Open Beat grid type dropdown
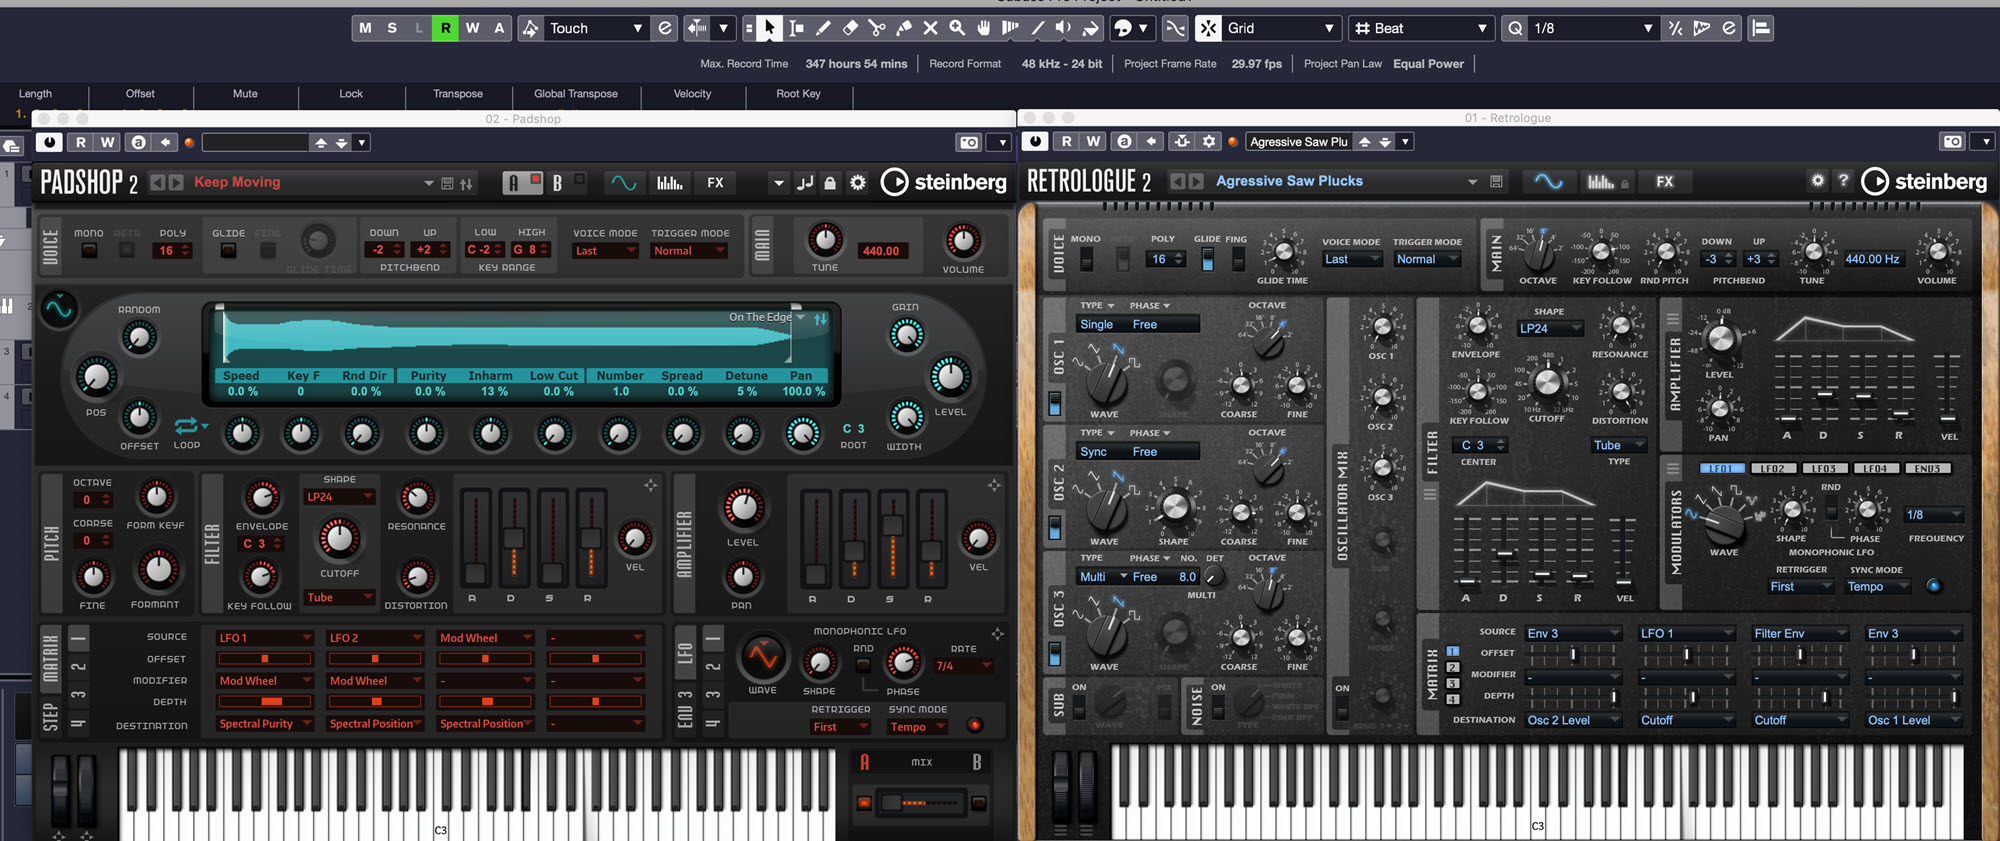The image size is (2000, 841). [1421, 28]
